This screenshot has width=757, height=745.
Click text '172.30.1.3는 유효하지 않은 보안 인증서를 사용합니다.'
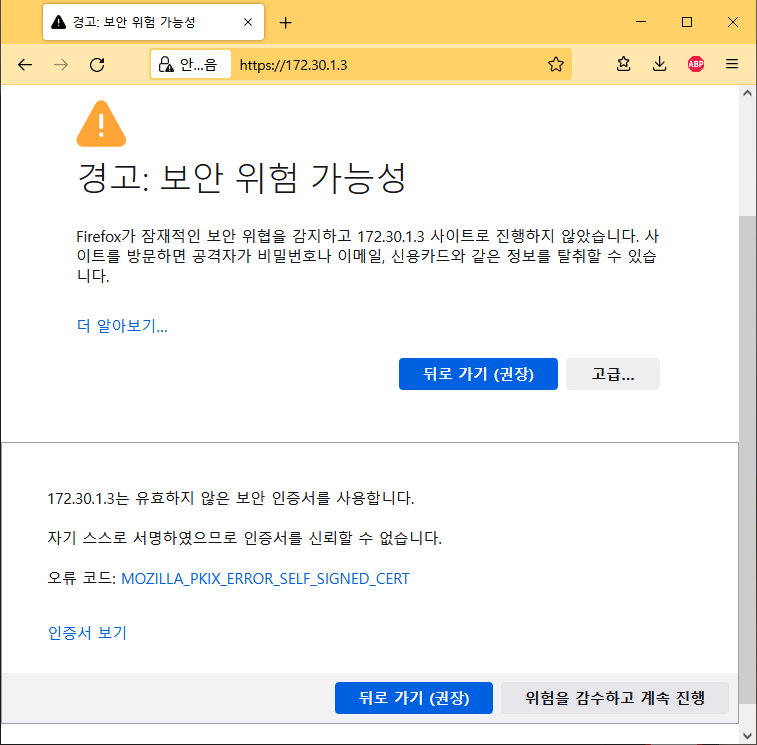coord(231,498)
